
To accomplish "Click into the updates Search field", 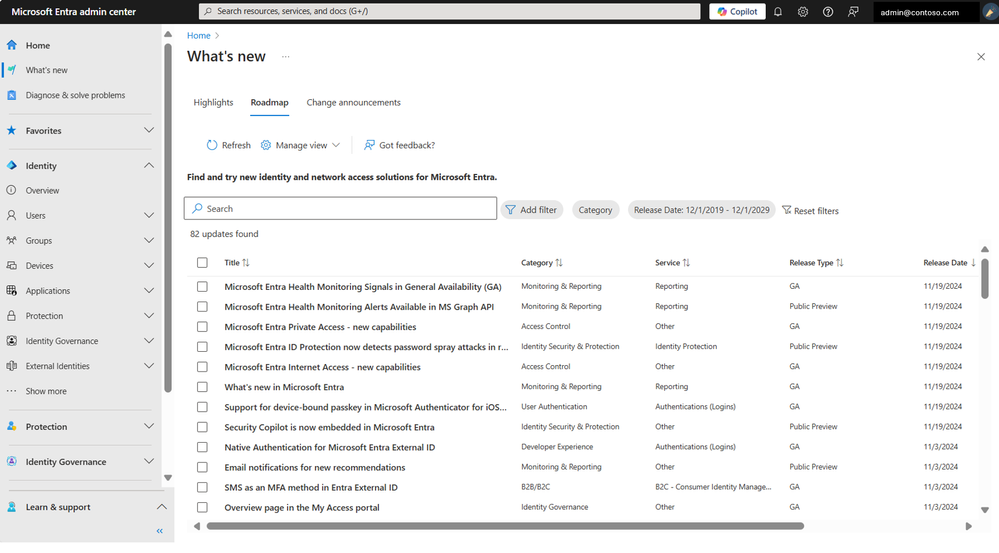I will pos(340,208).
